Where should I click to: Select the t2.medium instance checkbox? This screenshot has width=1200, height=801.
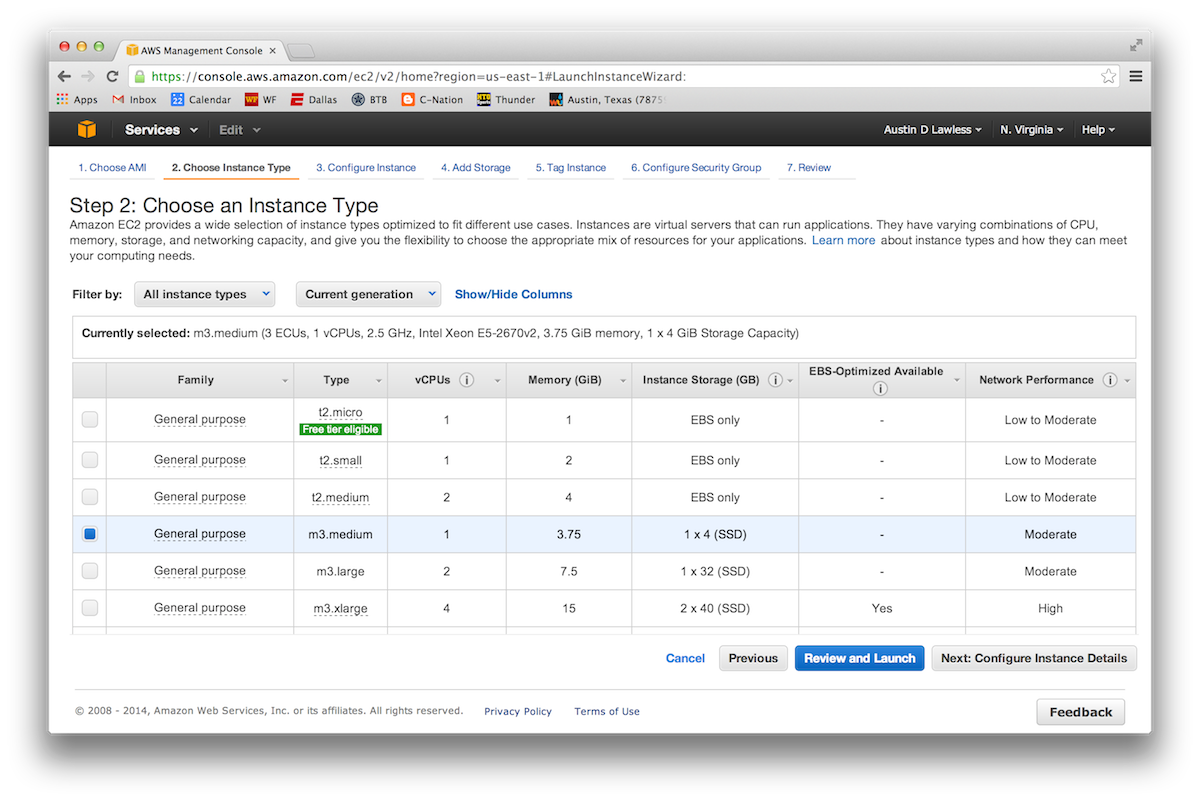coord(90,497)
